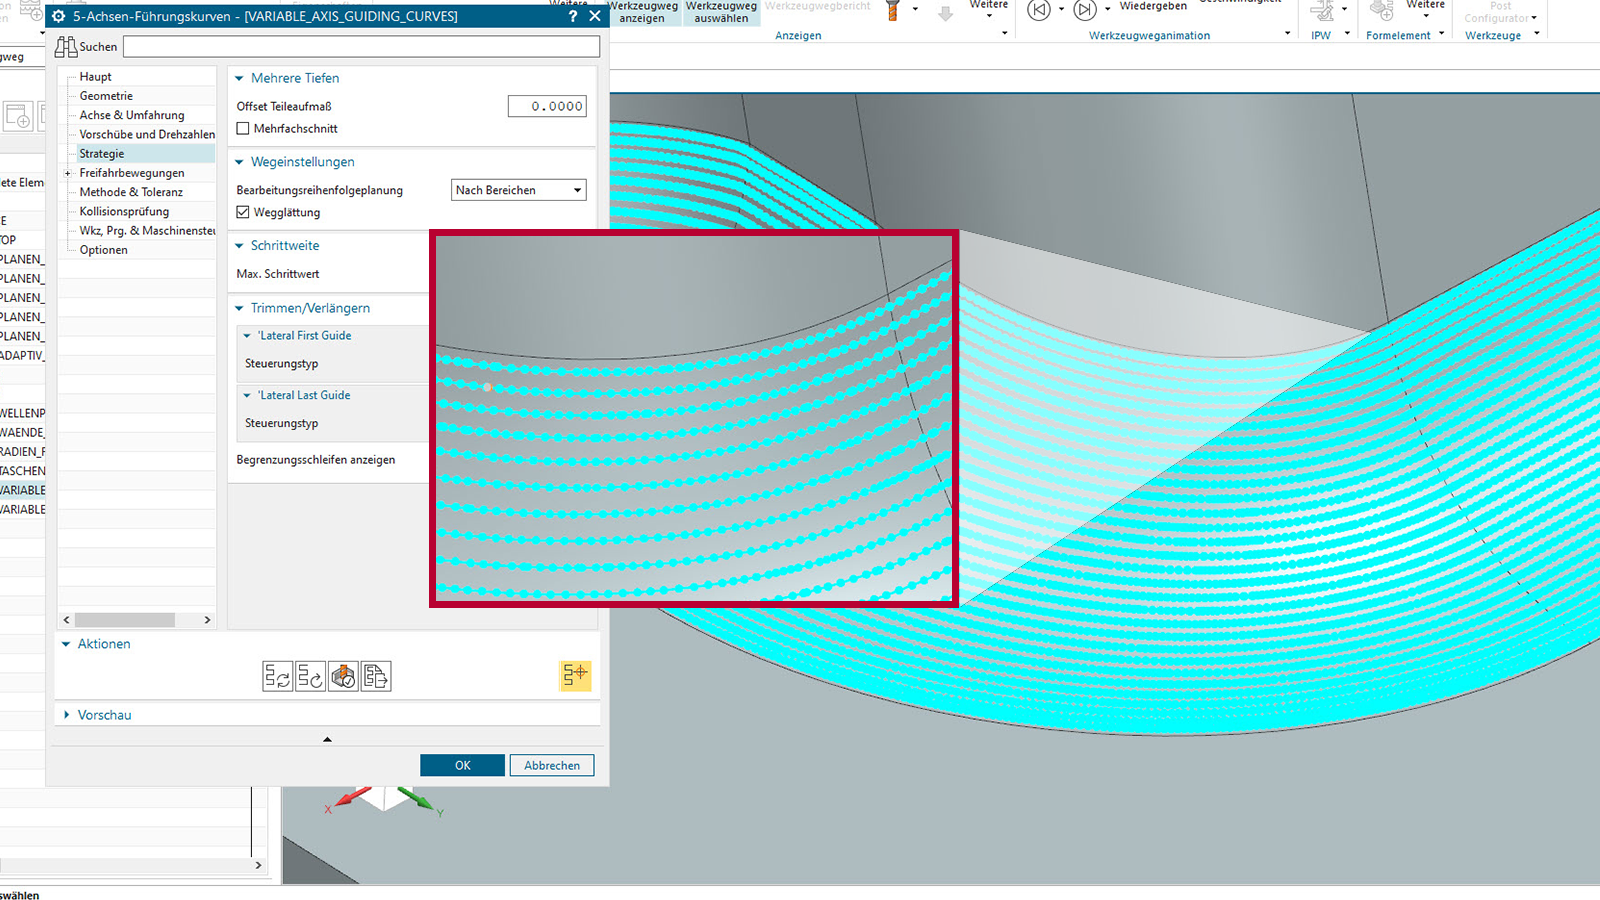Click Wiedergeben in Werkzeugweganimation group
The width and height of the screenshot is (1600, 900).
[1153, 6]
